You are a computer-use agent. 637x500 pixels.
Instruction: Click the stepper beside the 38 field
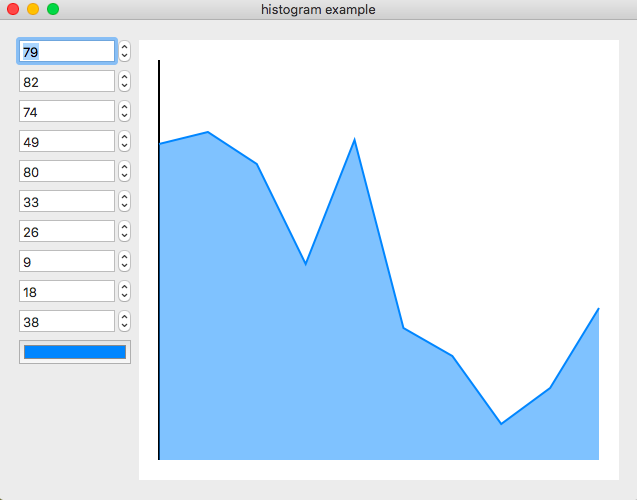[124, 321]
